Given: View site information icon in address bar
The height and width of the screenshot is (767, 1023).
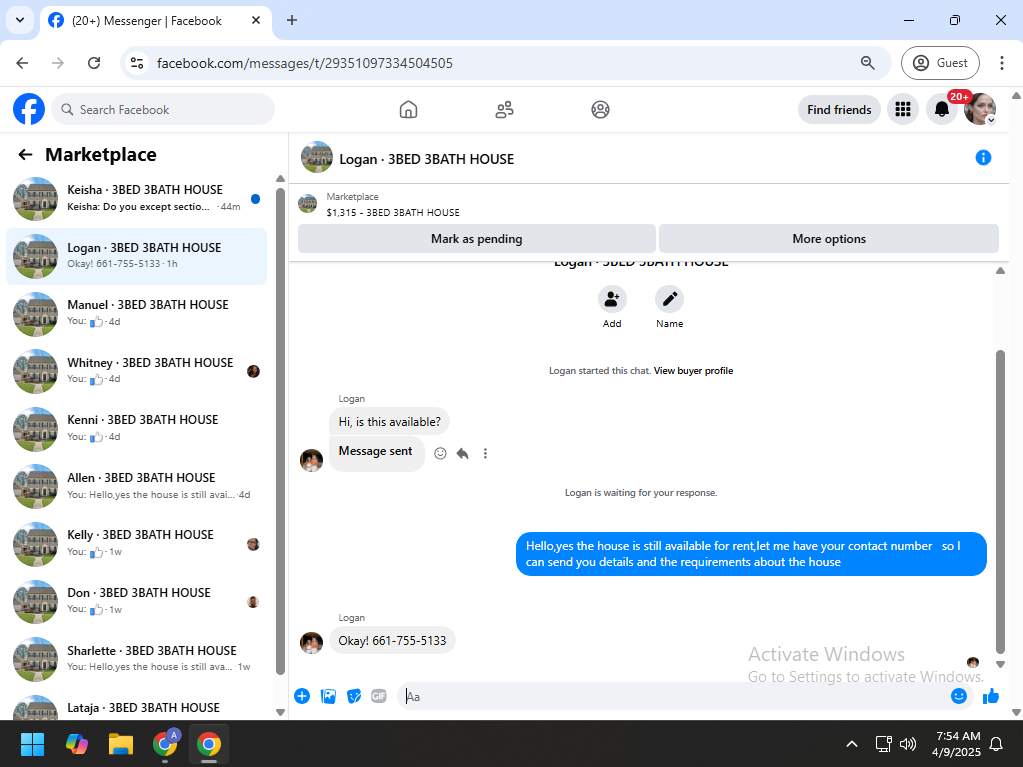Looking at the screenshot, I should 137,63.
